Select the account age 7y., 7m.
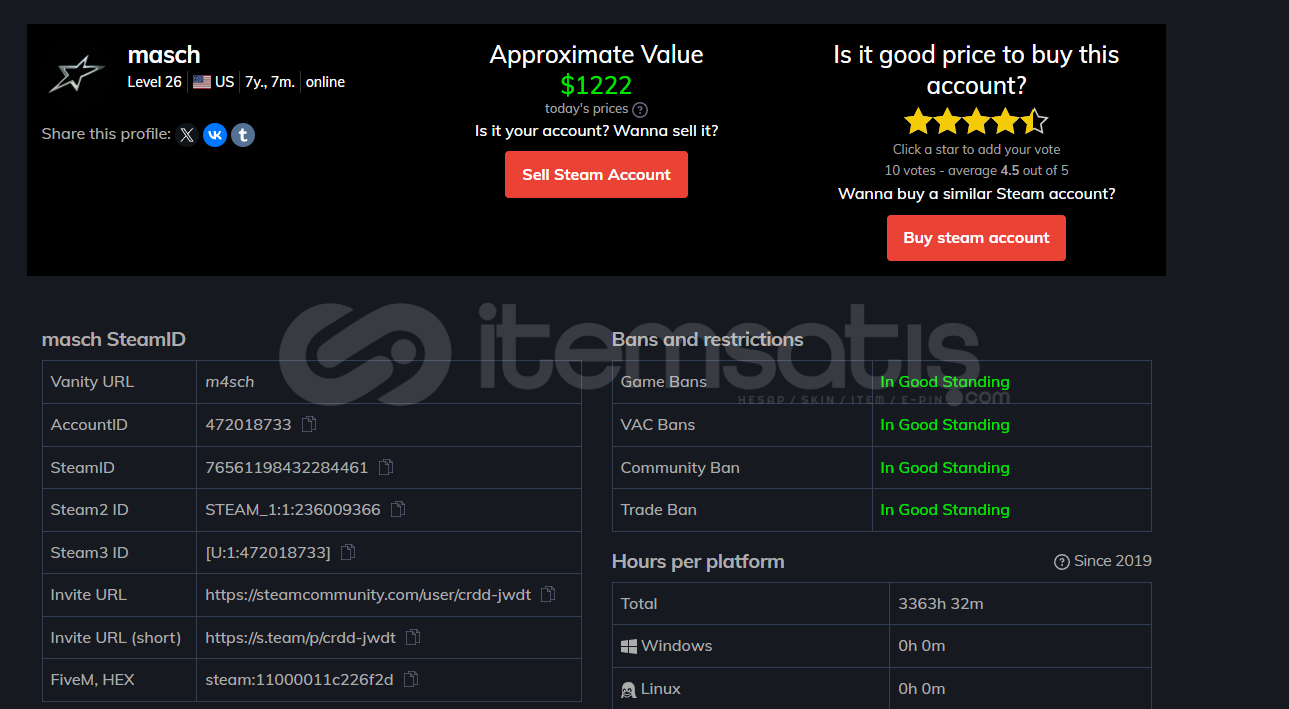 click(x=270, y=82)
